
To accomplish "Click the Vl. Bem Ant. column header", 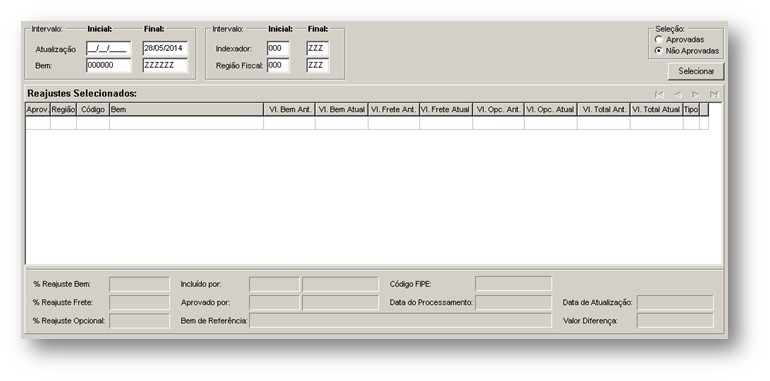I will 289,109.
